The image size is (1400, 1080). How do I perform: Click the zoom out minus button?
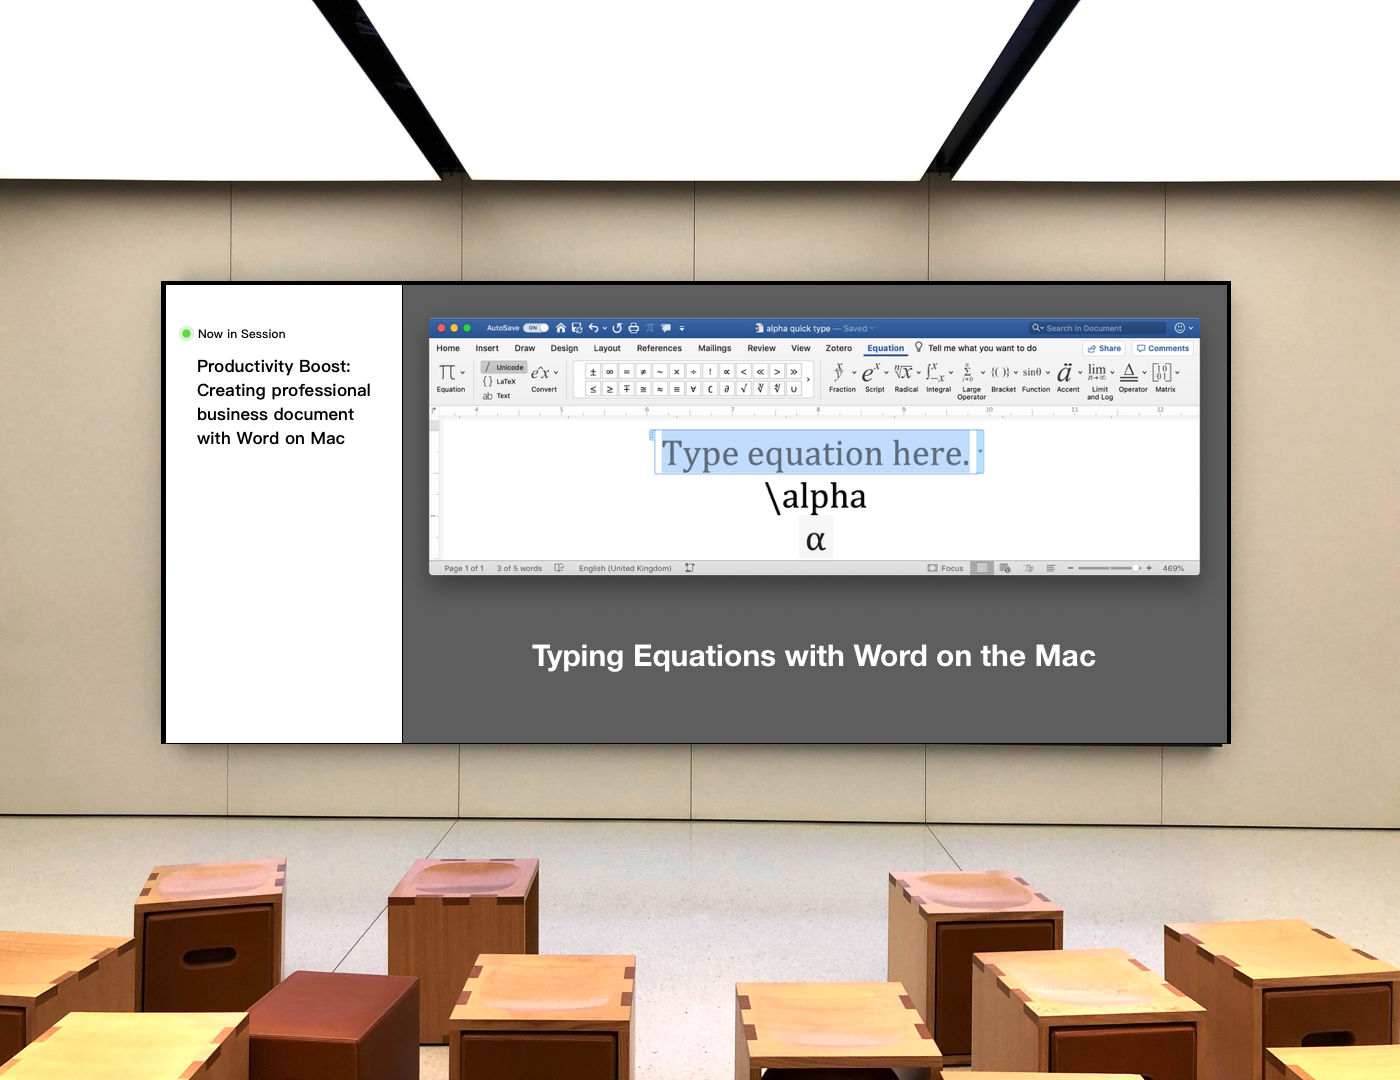pyautogui.click(x=1070, y=568)
